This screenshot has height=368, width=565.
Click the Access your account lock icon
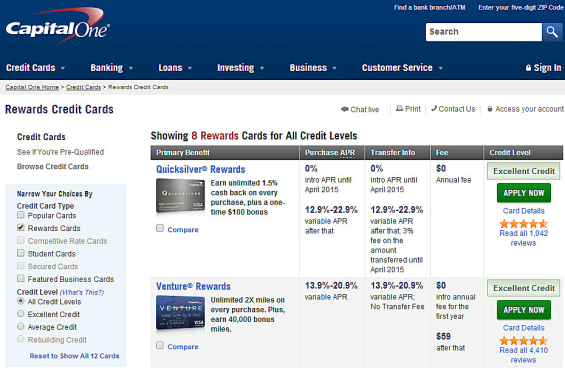click(x=490, y=108)
